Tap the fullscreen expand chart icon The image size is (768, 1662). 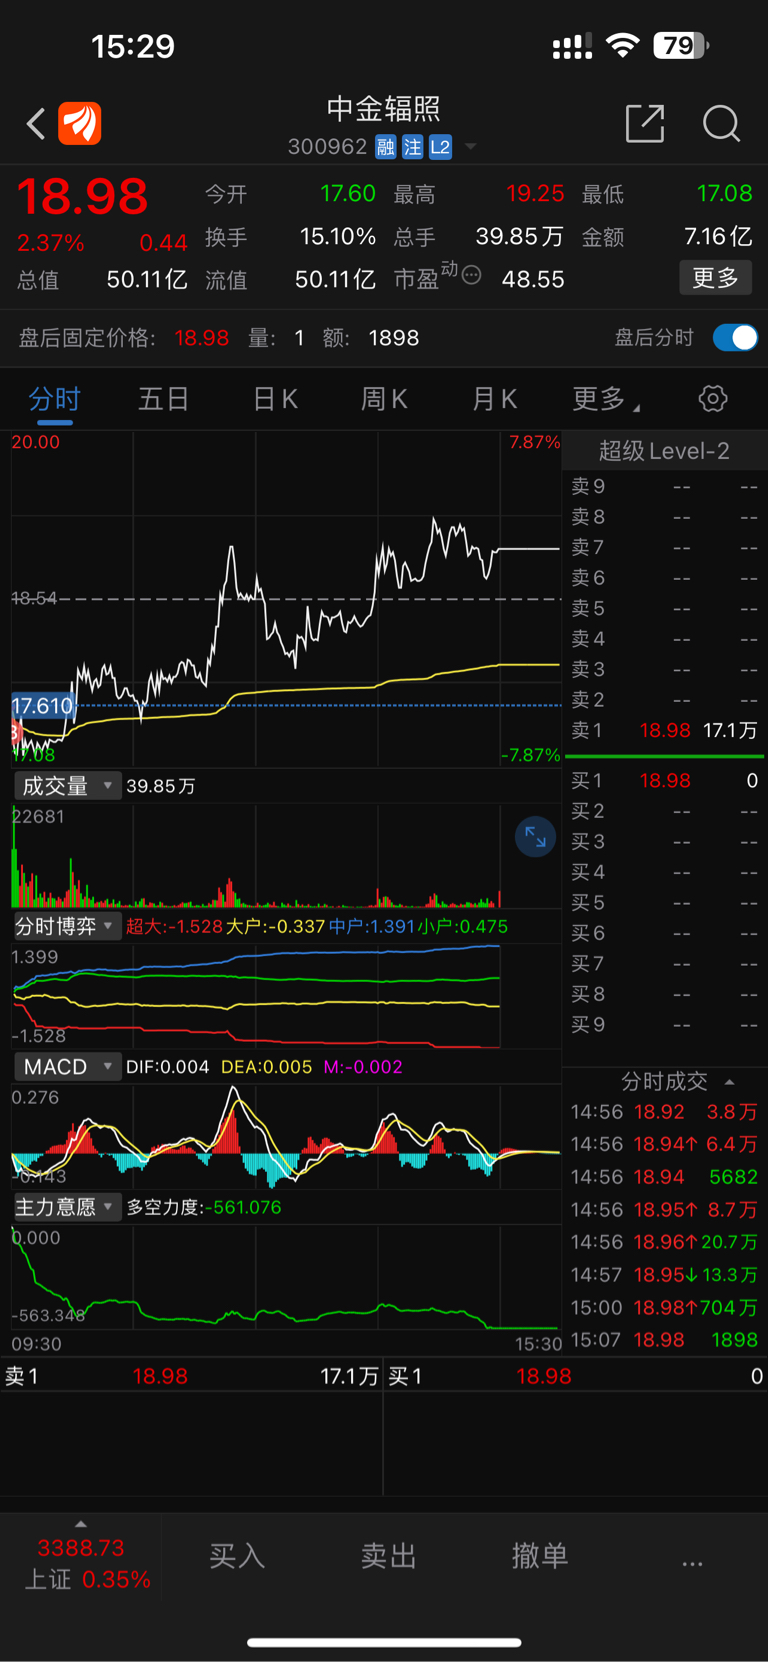[x=535, y=837]
